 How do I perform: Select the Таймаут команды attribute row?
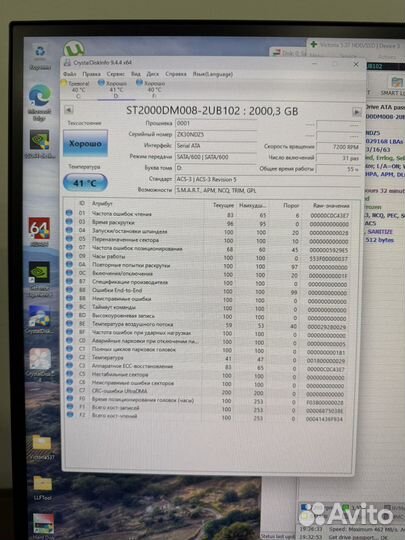(208, 308)
